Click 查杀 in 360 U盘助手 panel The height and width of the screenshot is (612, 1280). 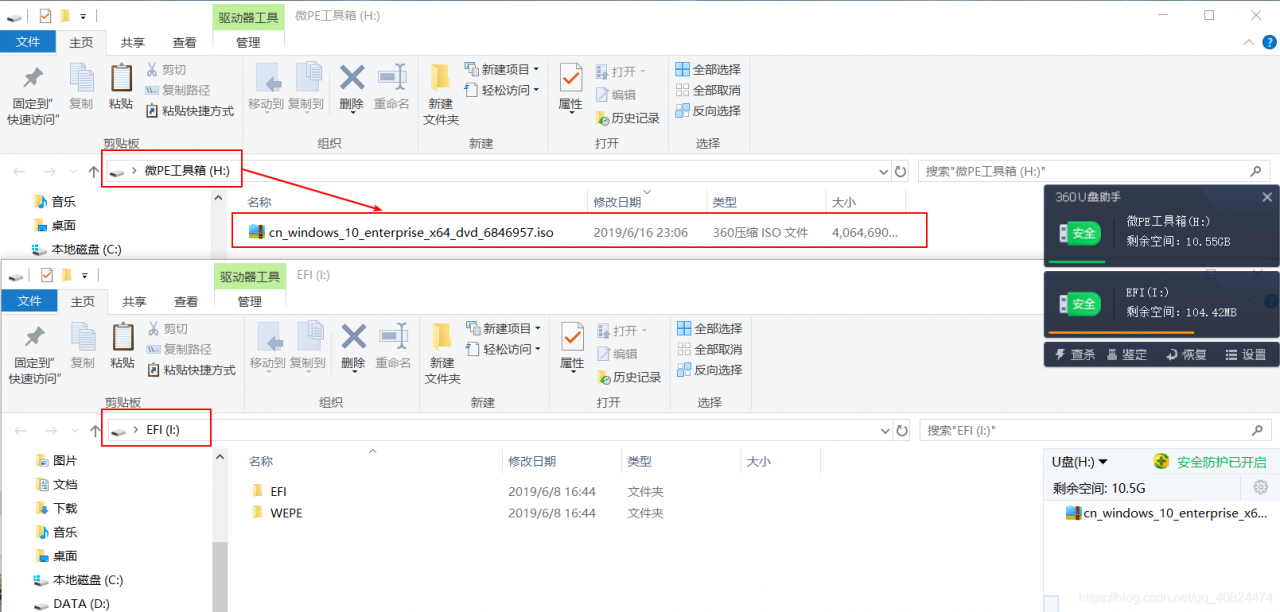coord(1075,354)
